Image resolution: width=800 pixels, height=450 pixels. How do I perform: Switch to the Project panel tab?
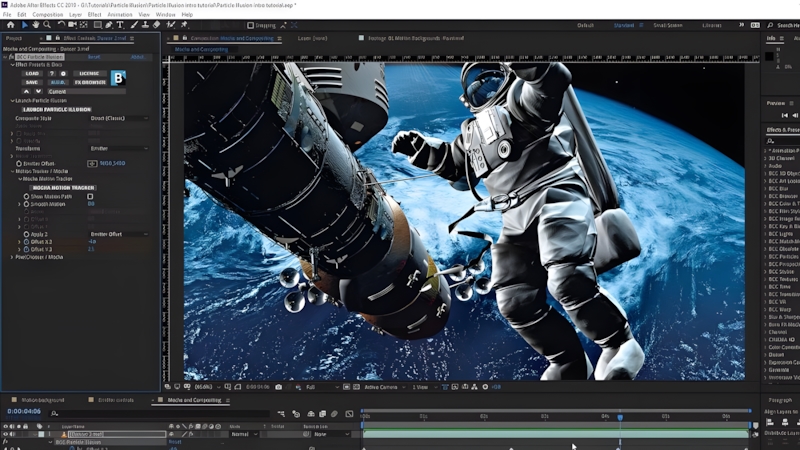tap(14, 38)
